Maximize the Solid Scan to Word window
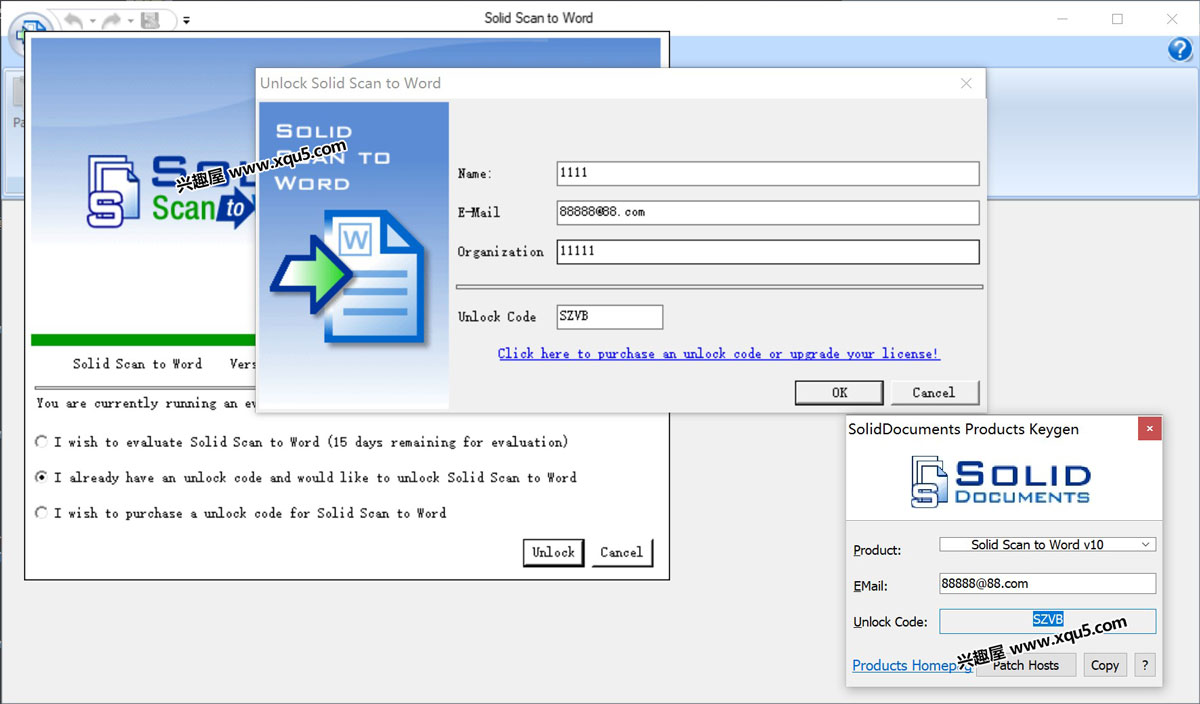The height and width of the screenshot is (704, 1200). [x=1117, y=19]
